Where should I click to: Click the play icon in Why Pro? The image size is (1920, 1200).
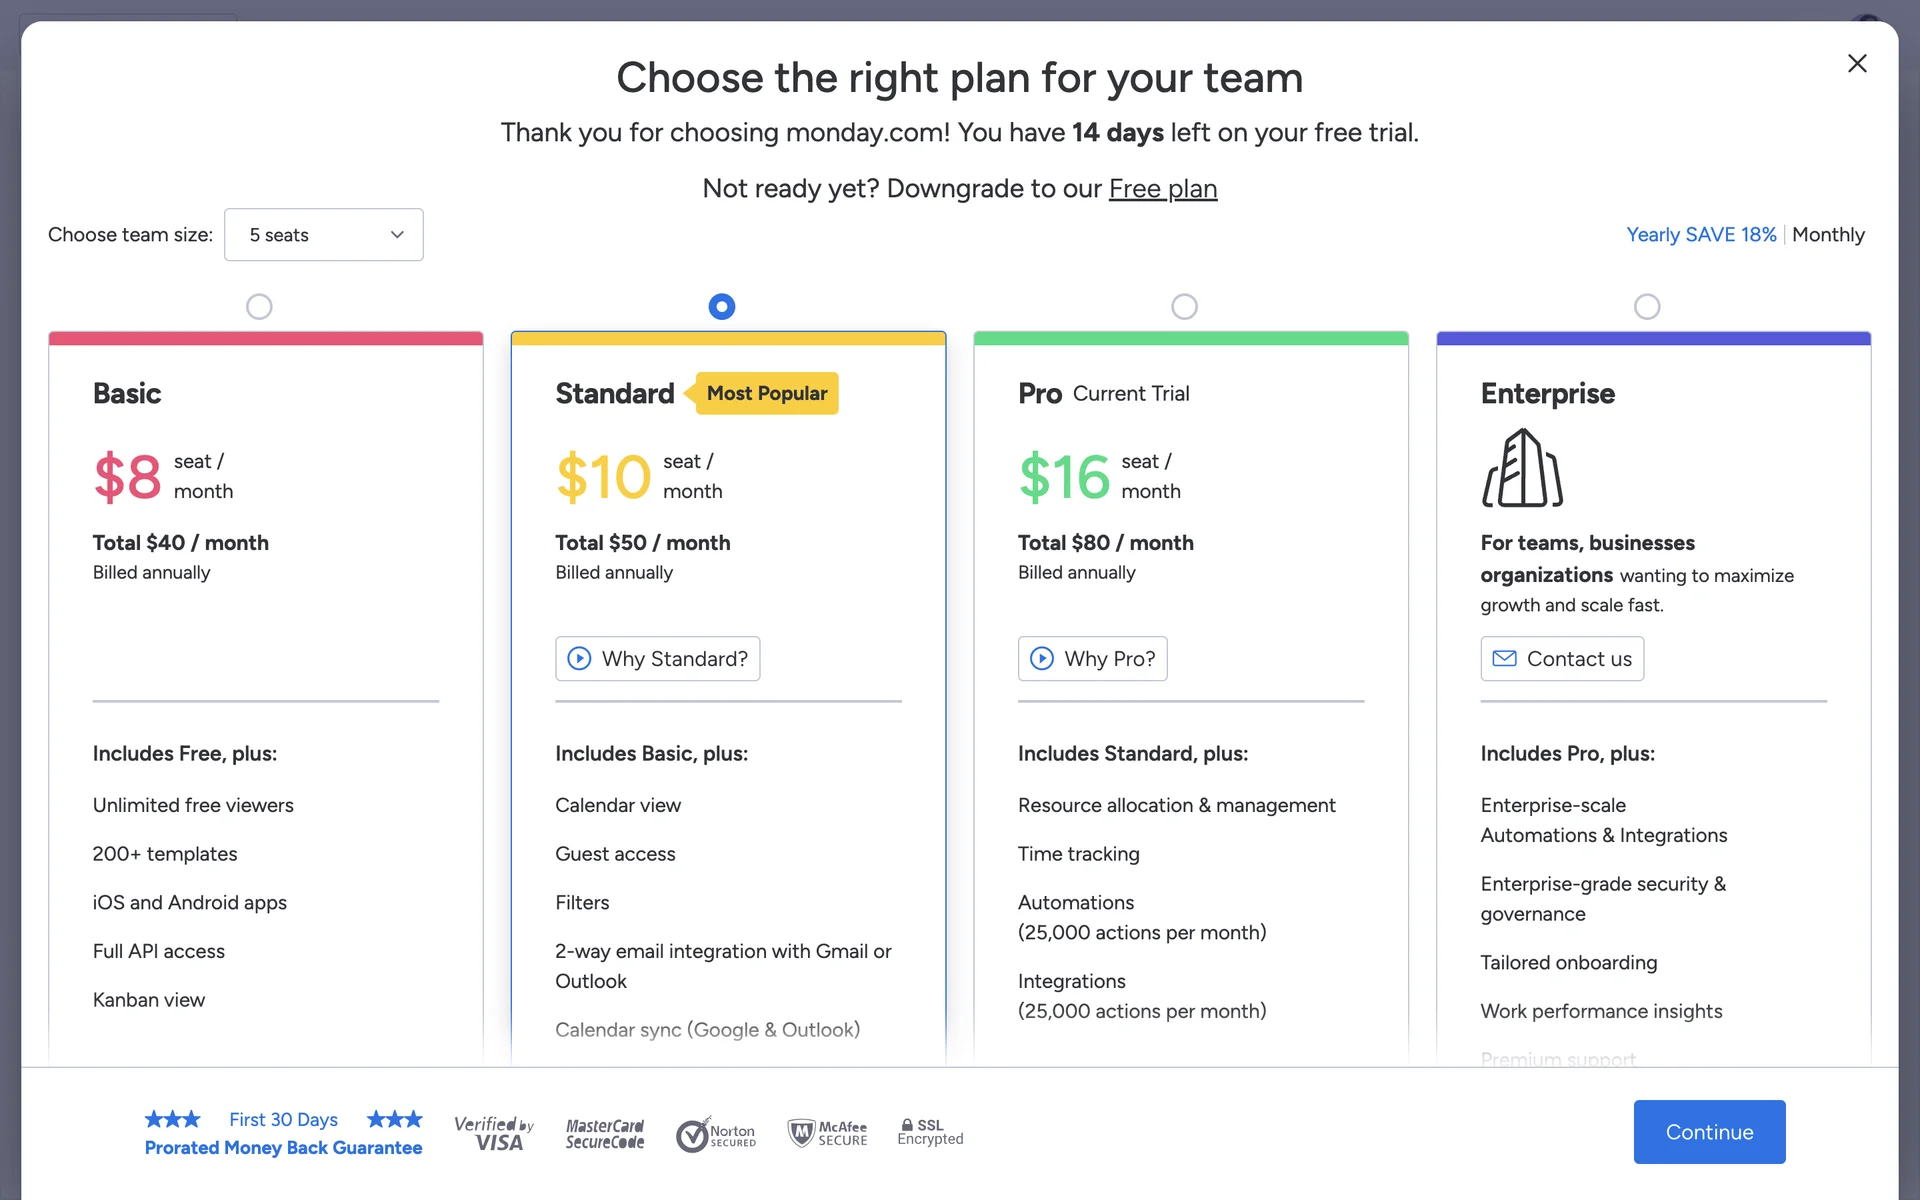1042,658
